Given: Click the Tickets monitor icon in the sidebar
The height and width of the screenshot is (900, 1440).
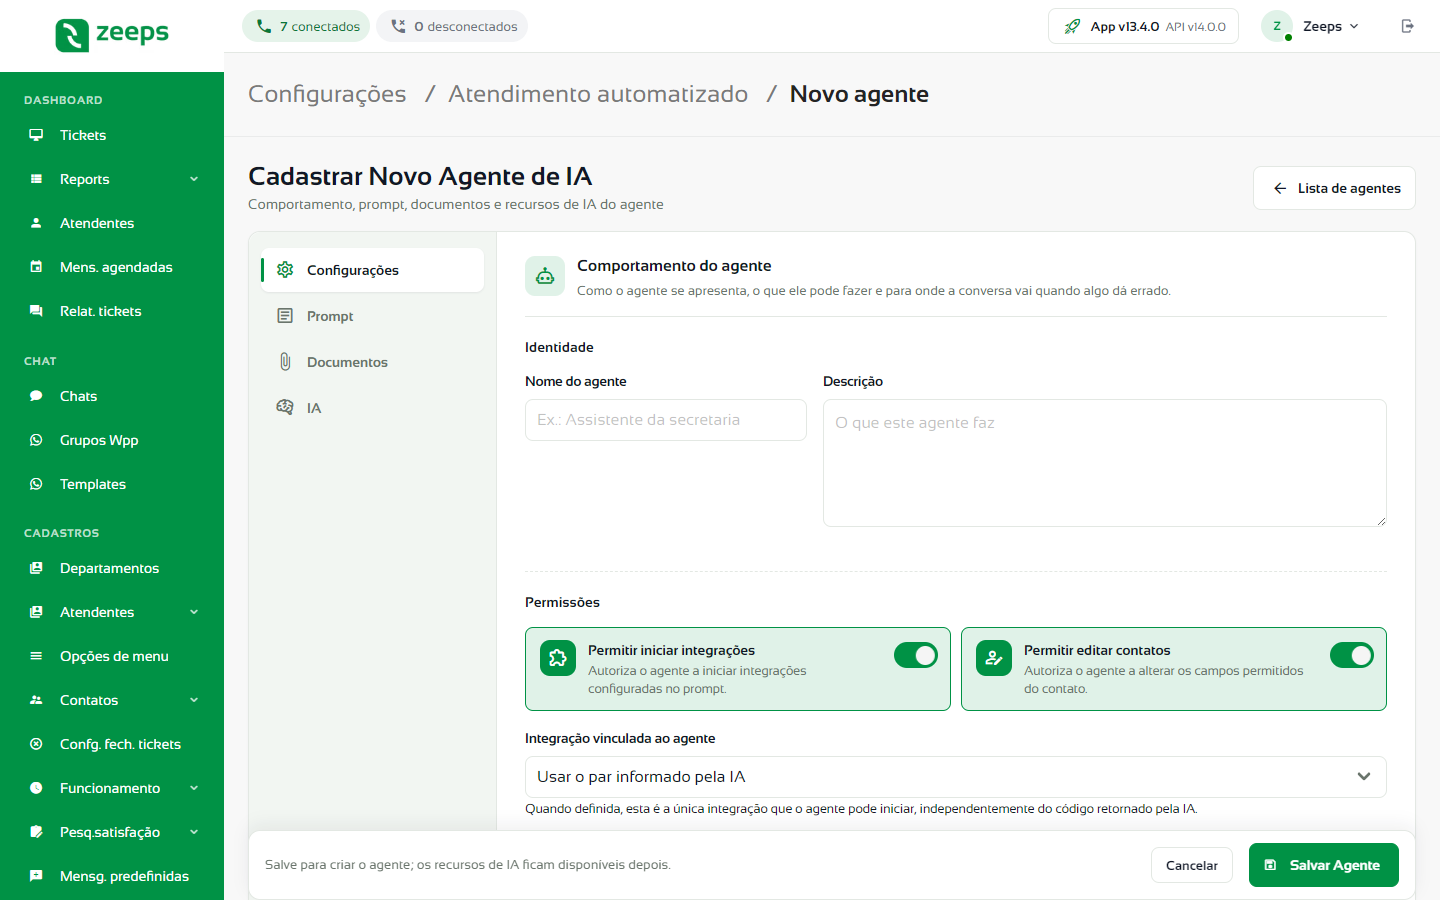Looking at the screenshot, I should point(36,135).
